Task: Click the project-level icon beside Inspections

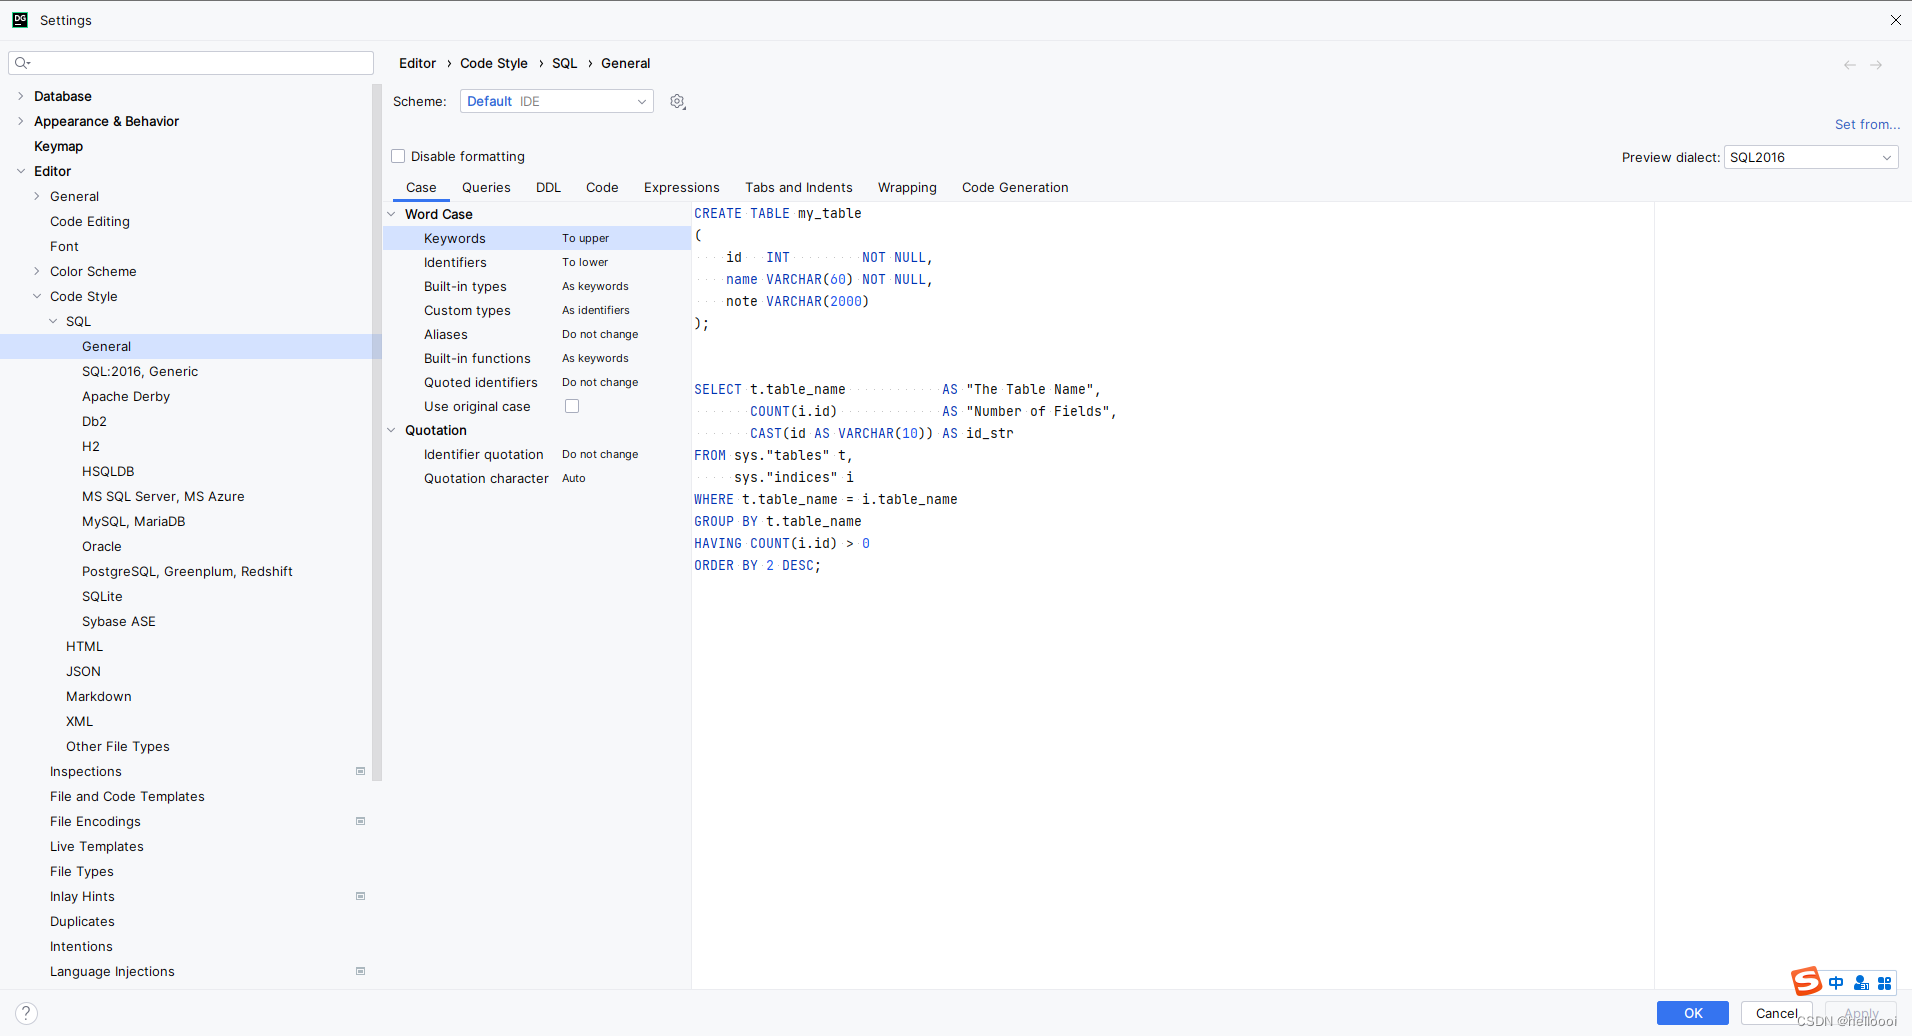Action: (x=360, y=771)
